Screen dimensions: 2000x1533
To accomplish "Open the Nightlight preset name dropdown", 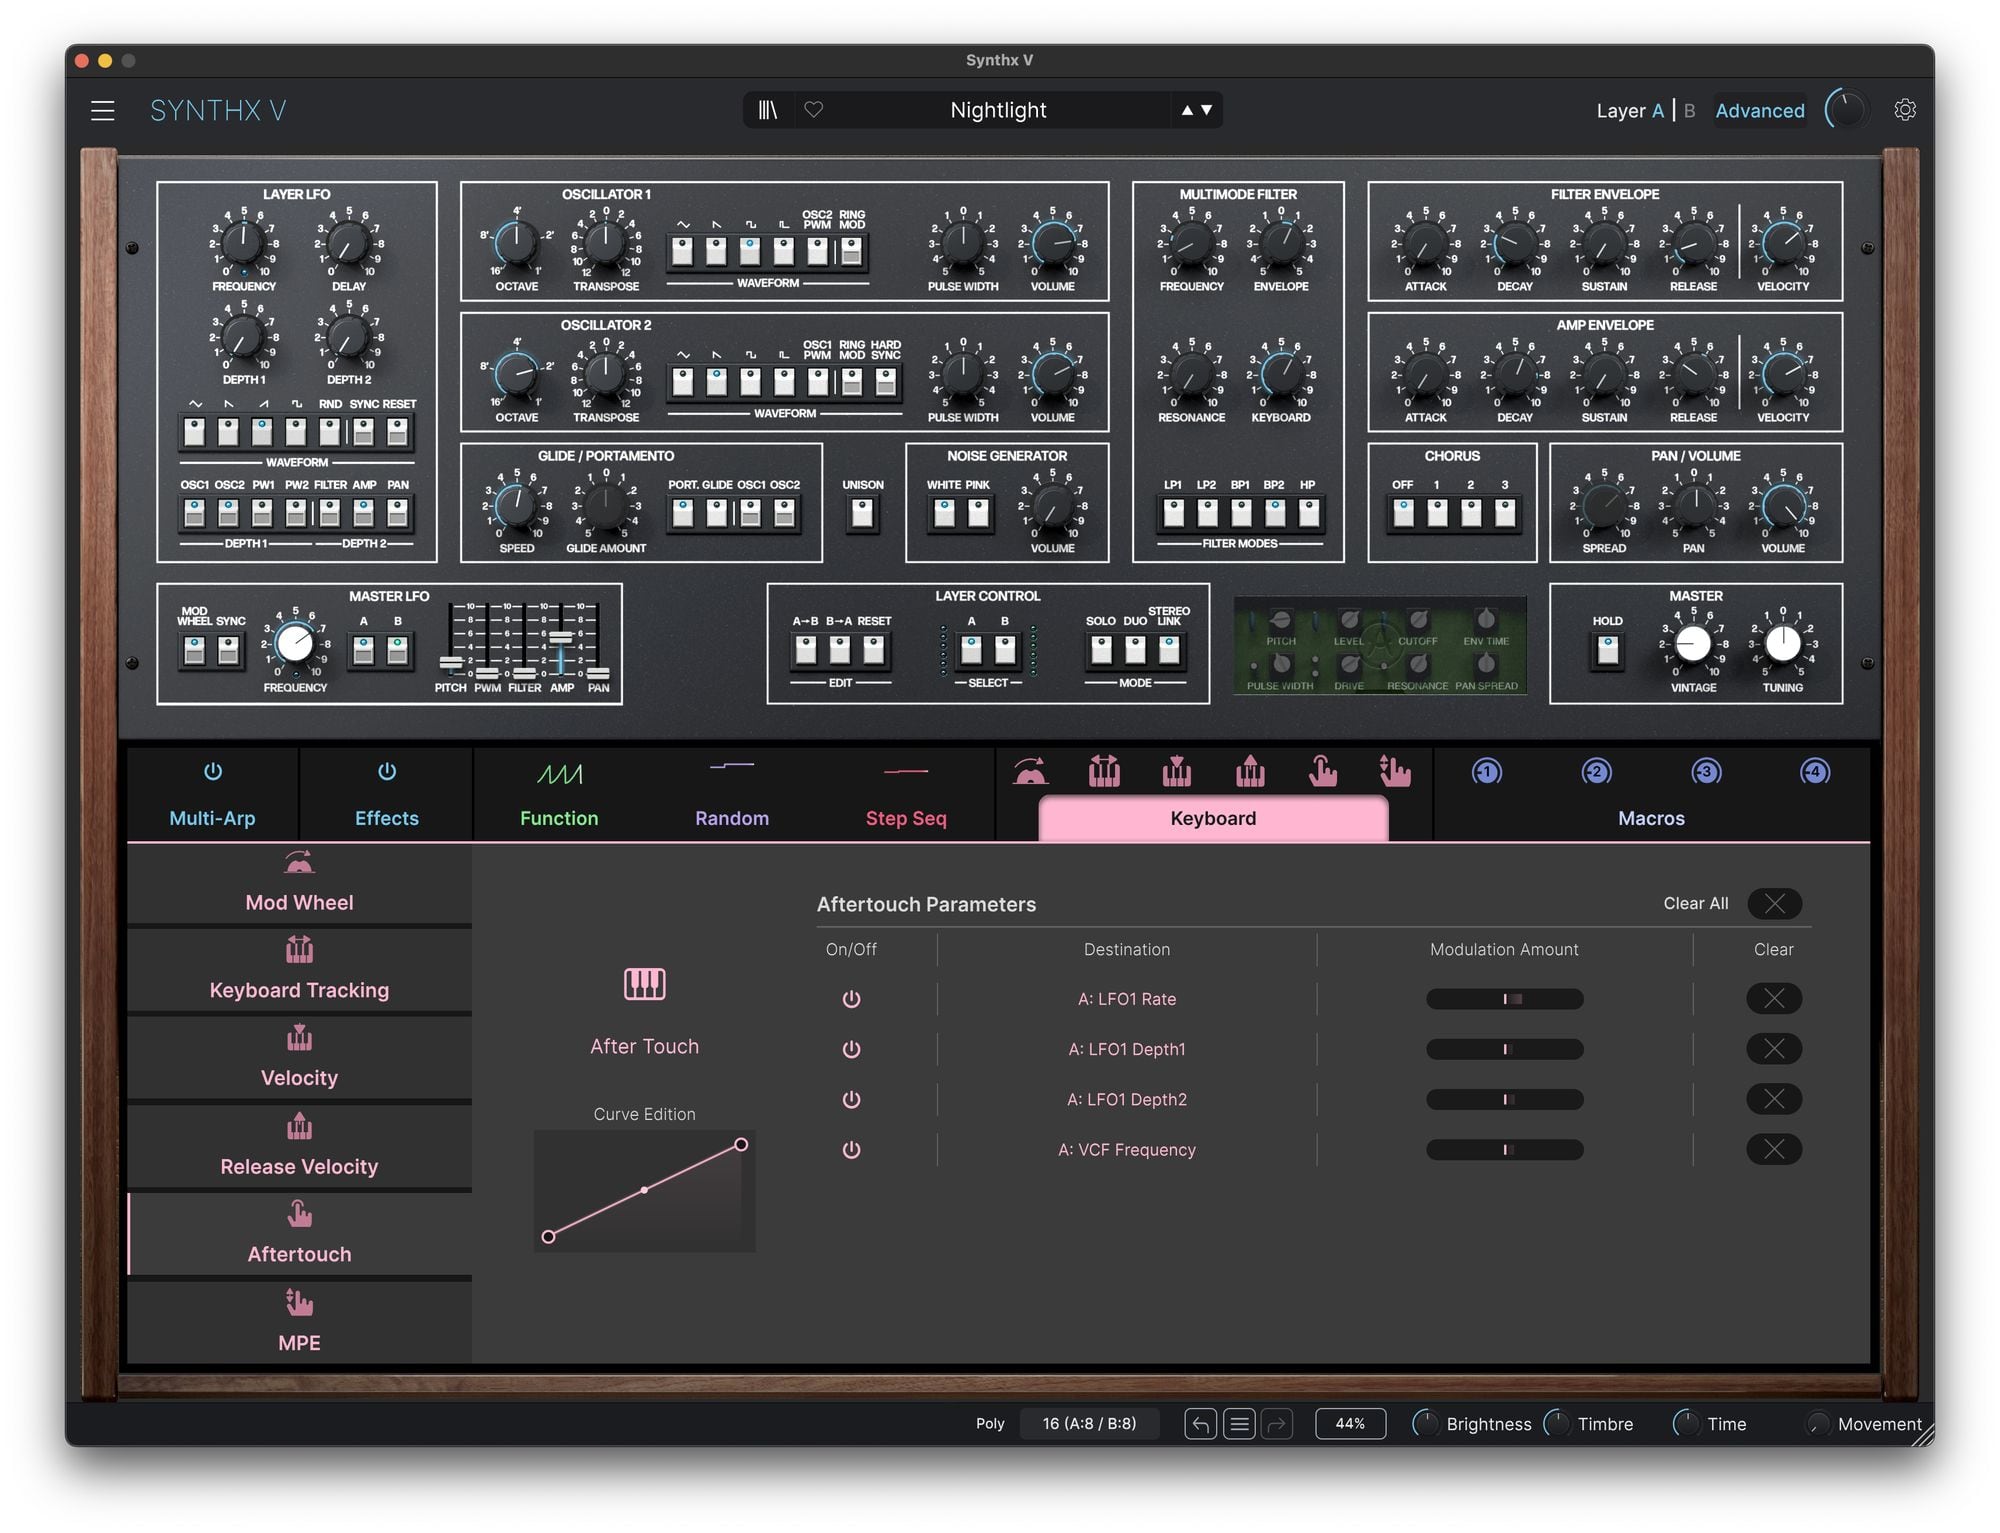I will [x=997, y=110].
